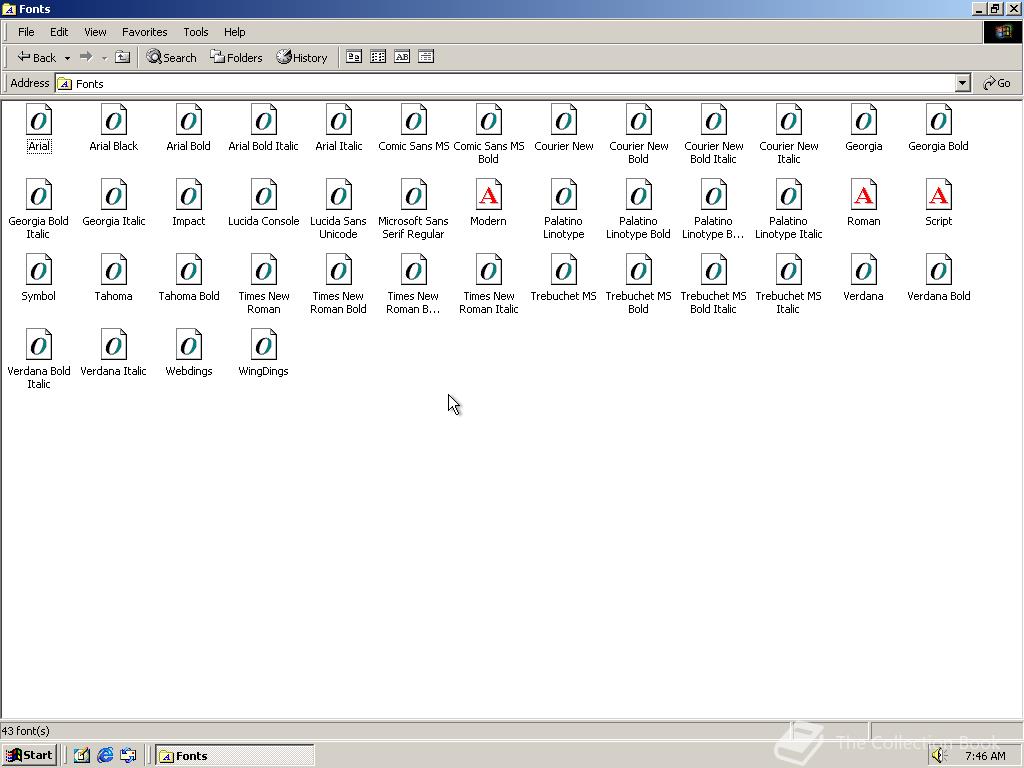Switch to List view in toolbar
Screen dimensions: 1024x768
click(x=378, y=57)
